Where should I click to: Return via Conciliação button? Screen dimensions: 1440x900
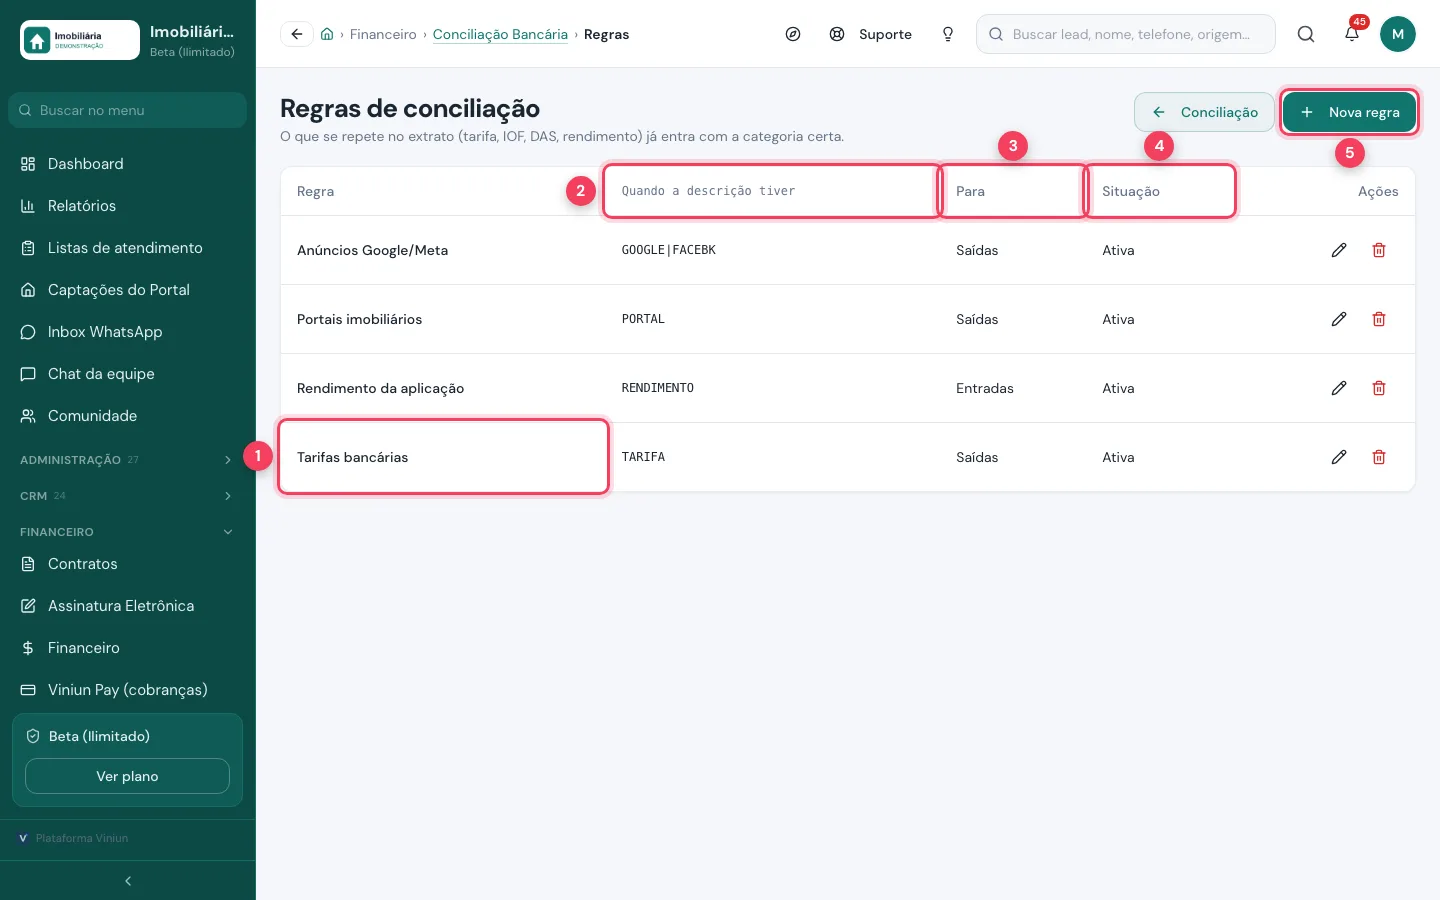[1204, 112]
